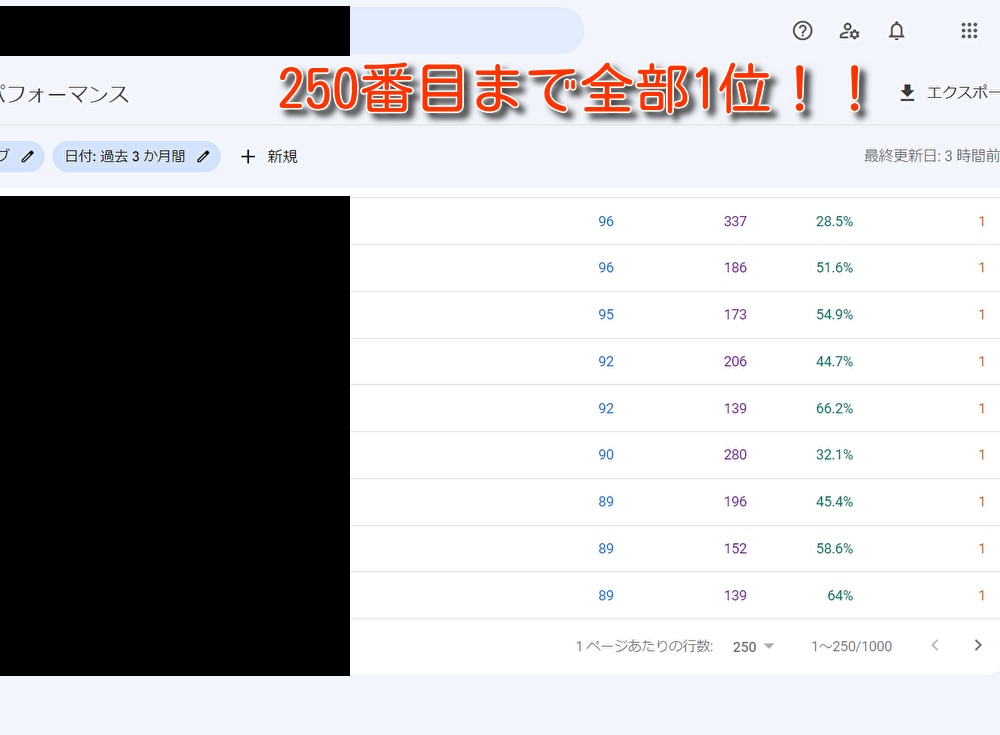
Task: Open the Google apps grid
Action: click(969, 31)
